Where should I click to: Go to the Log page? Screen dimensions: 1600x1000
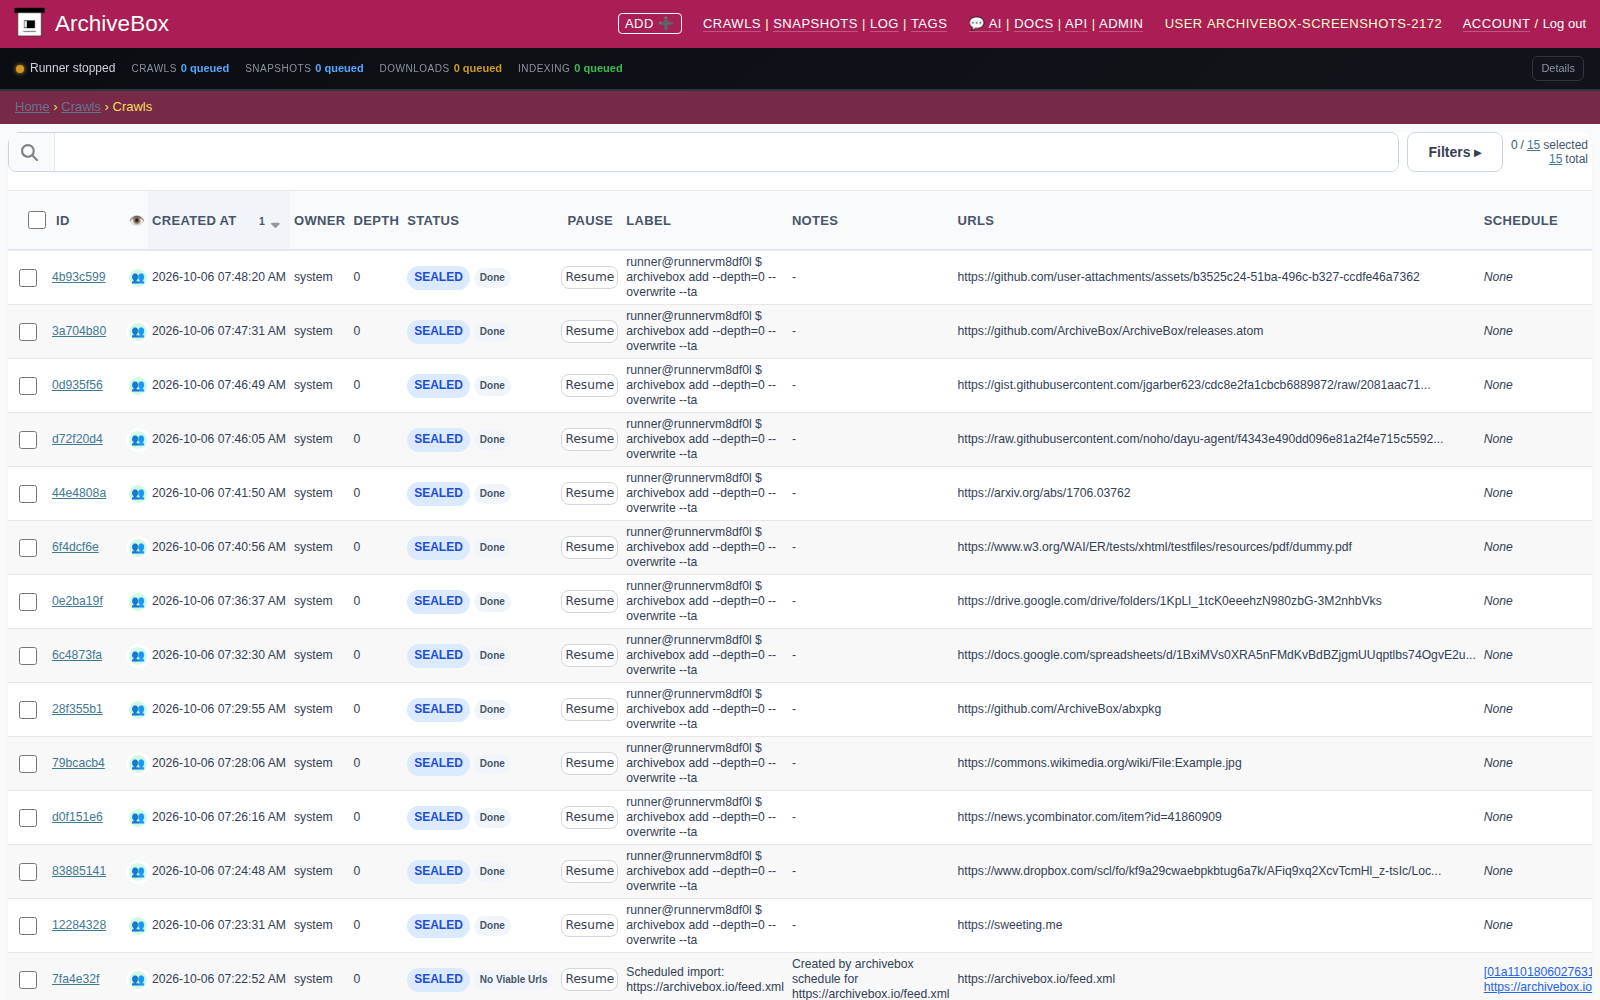884,23
